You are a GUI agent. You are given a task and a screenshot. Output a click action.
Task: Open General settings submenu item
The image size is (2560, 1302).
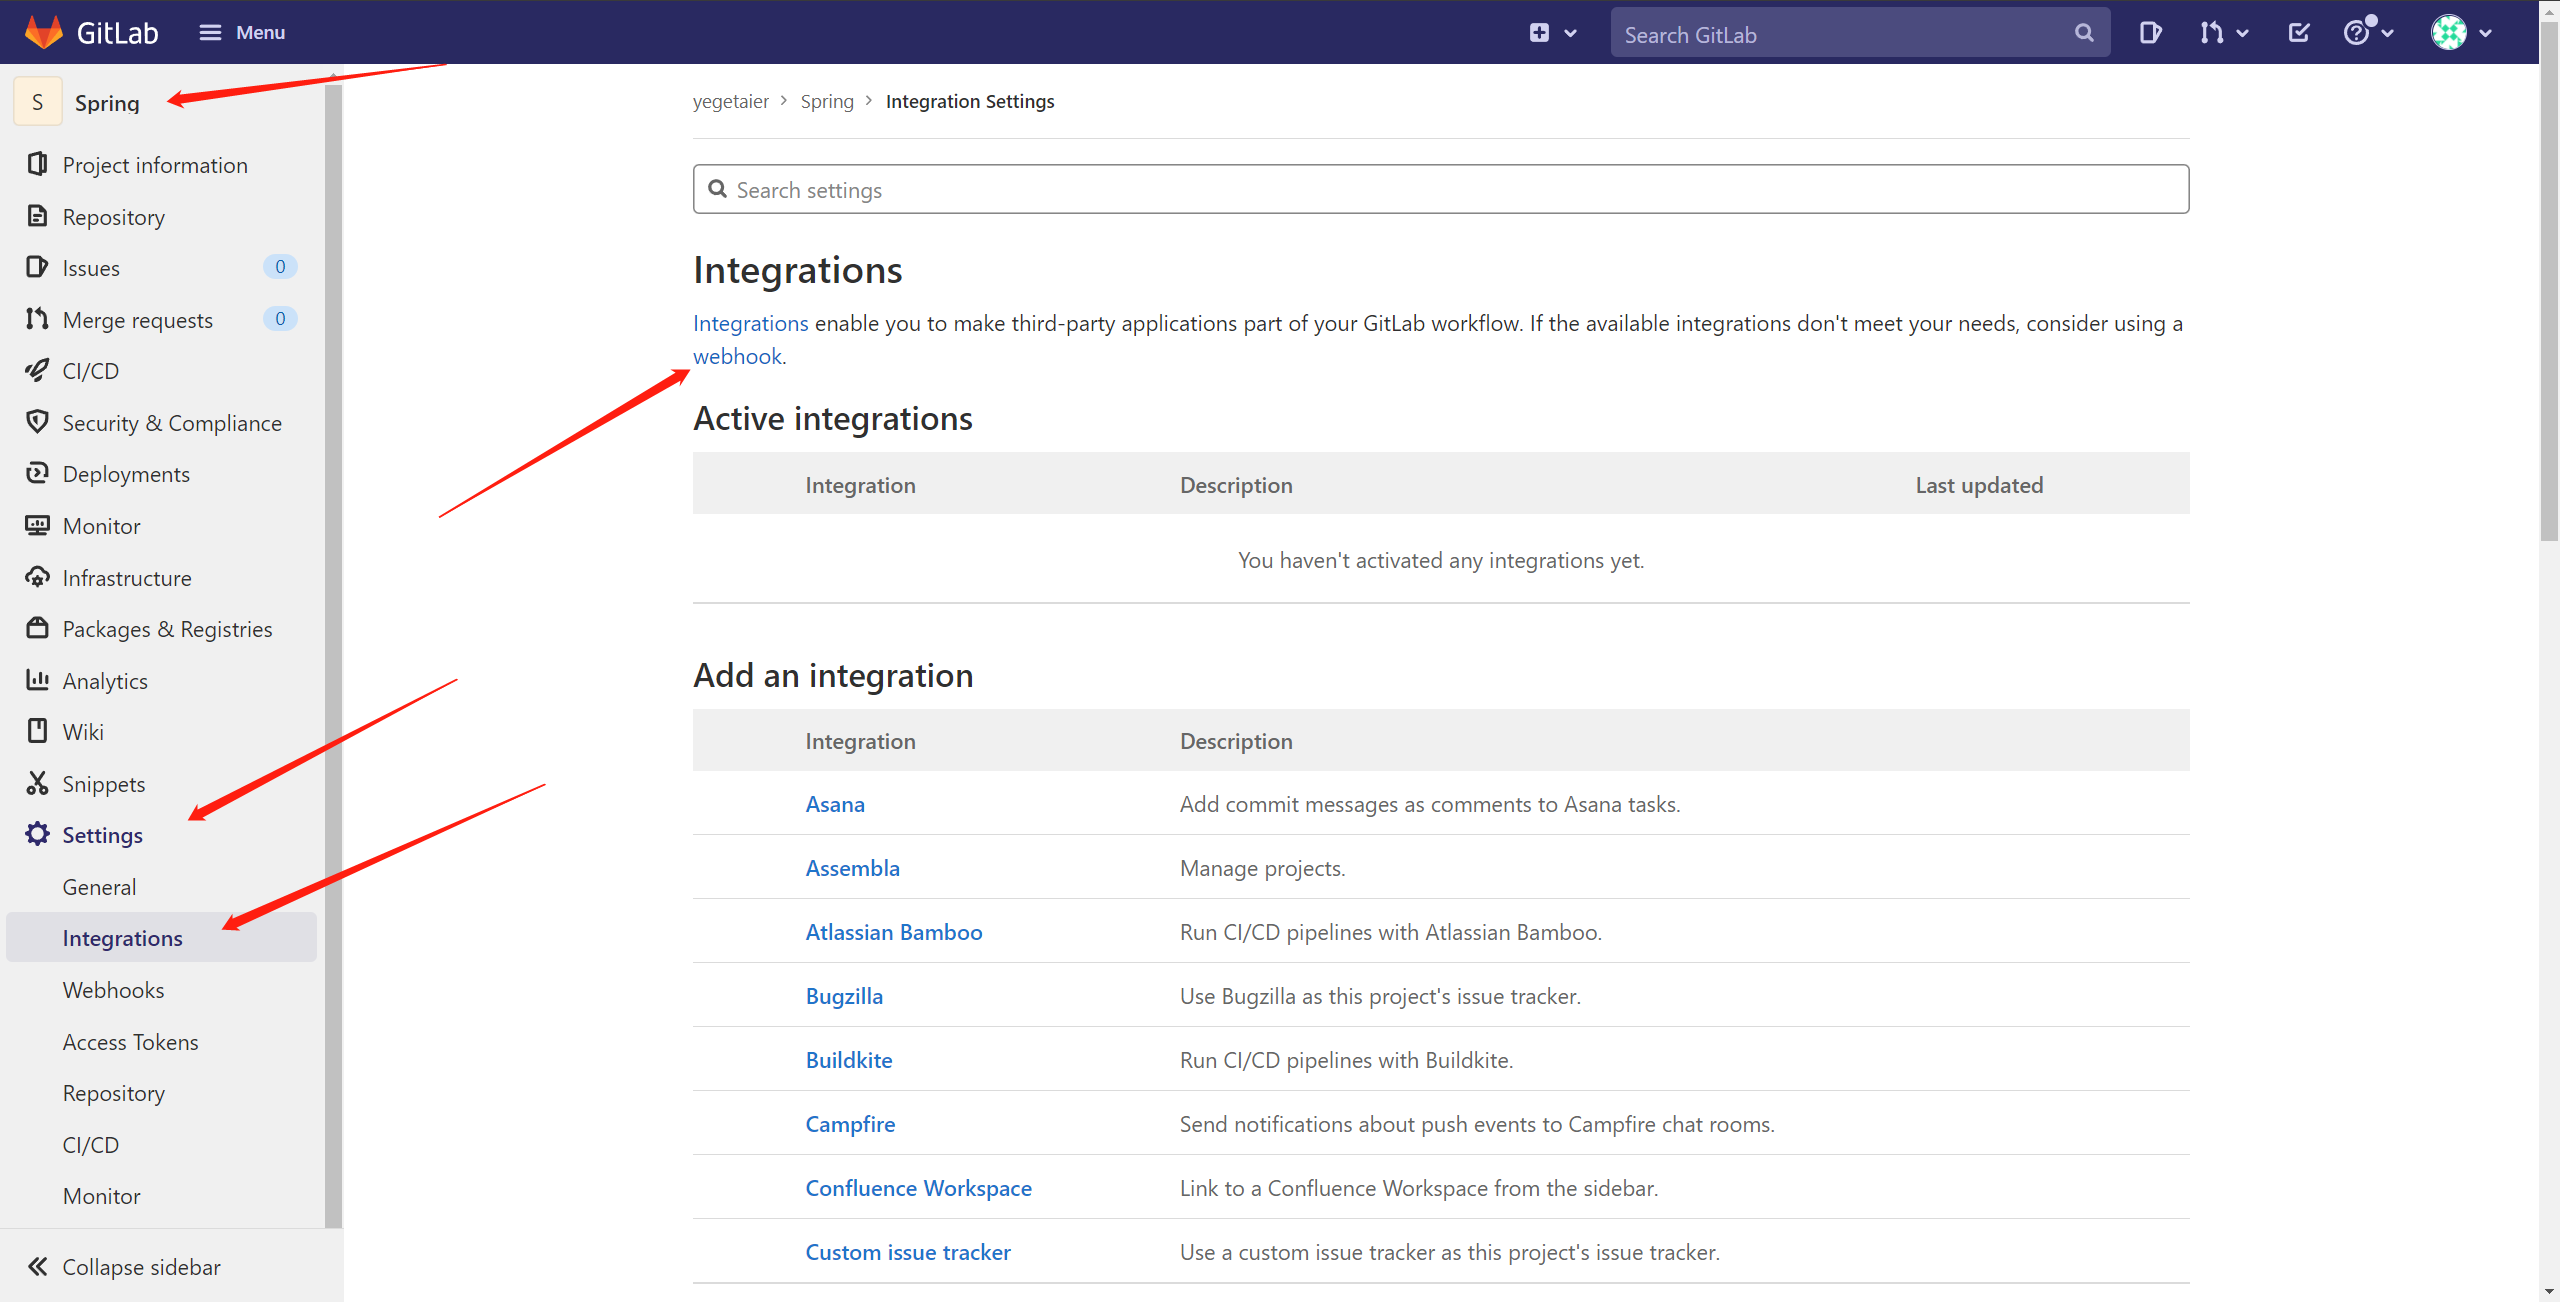point(99,887)
